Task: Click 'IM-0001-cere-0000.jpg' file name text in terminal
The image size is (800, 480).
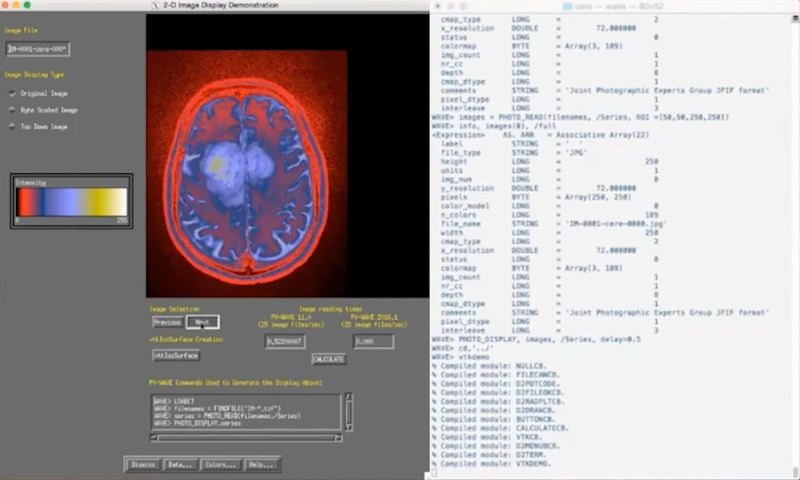Action: tap(616, 223)
